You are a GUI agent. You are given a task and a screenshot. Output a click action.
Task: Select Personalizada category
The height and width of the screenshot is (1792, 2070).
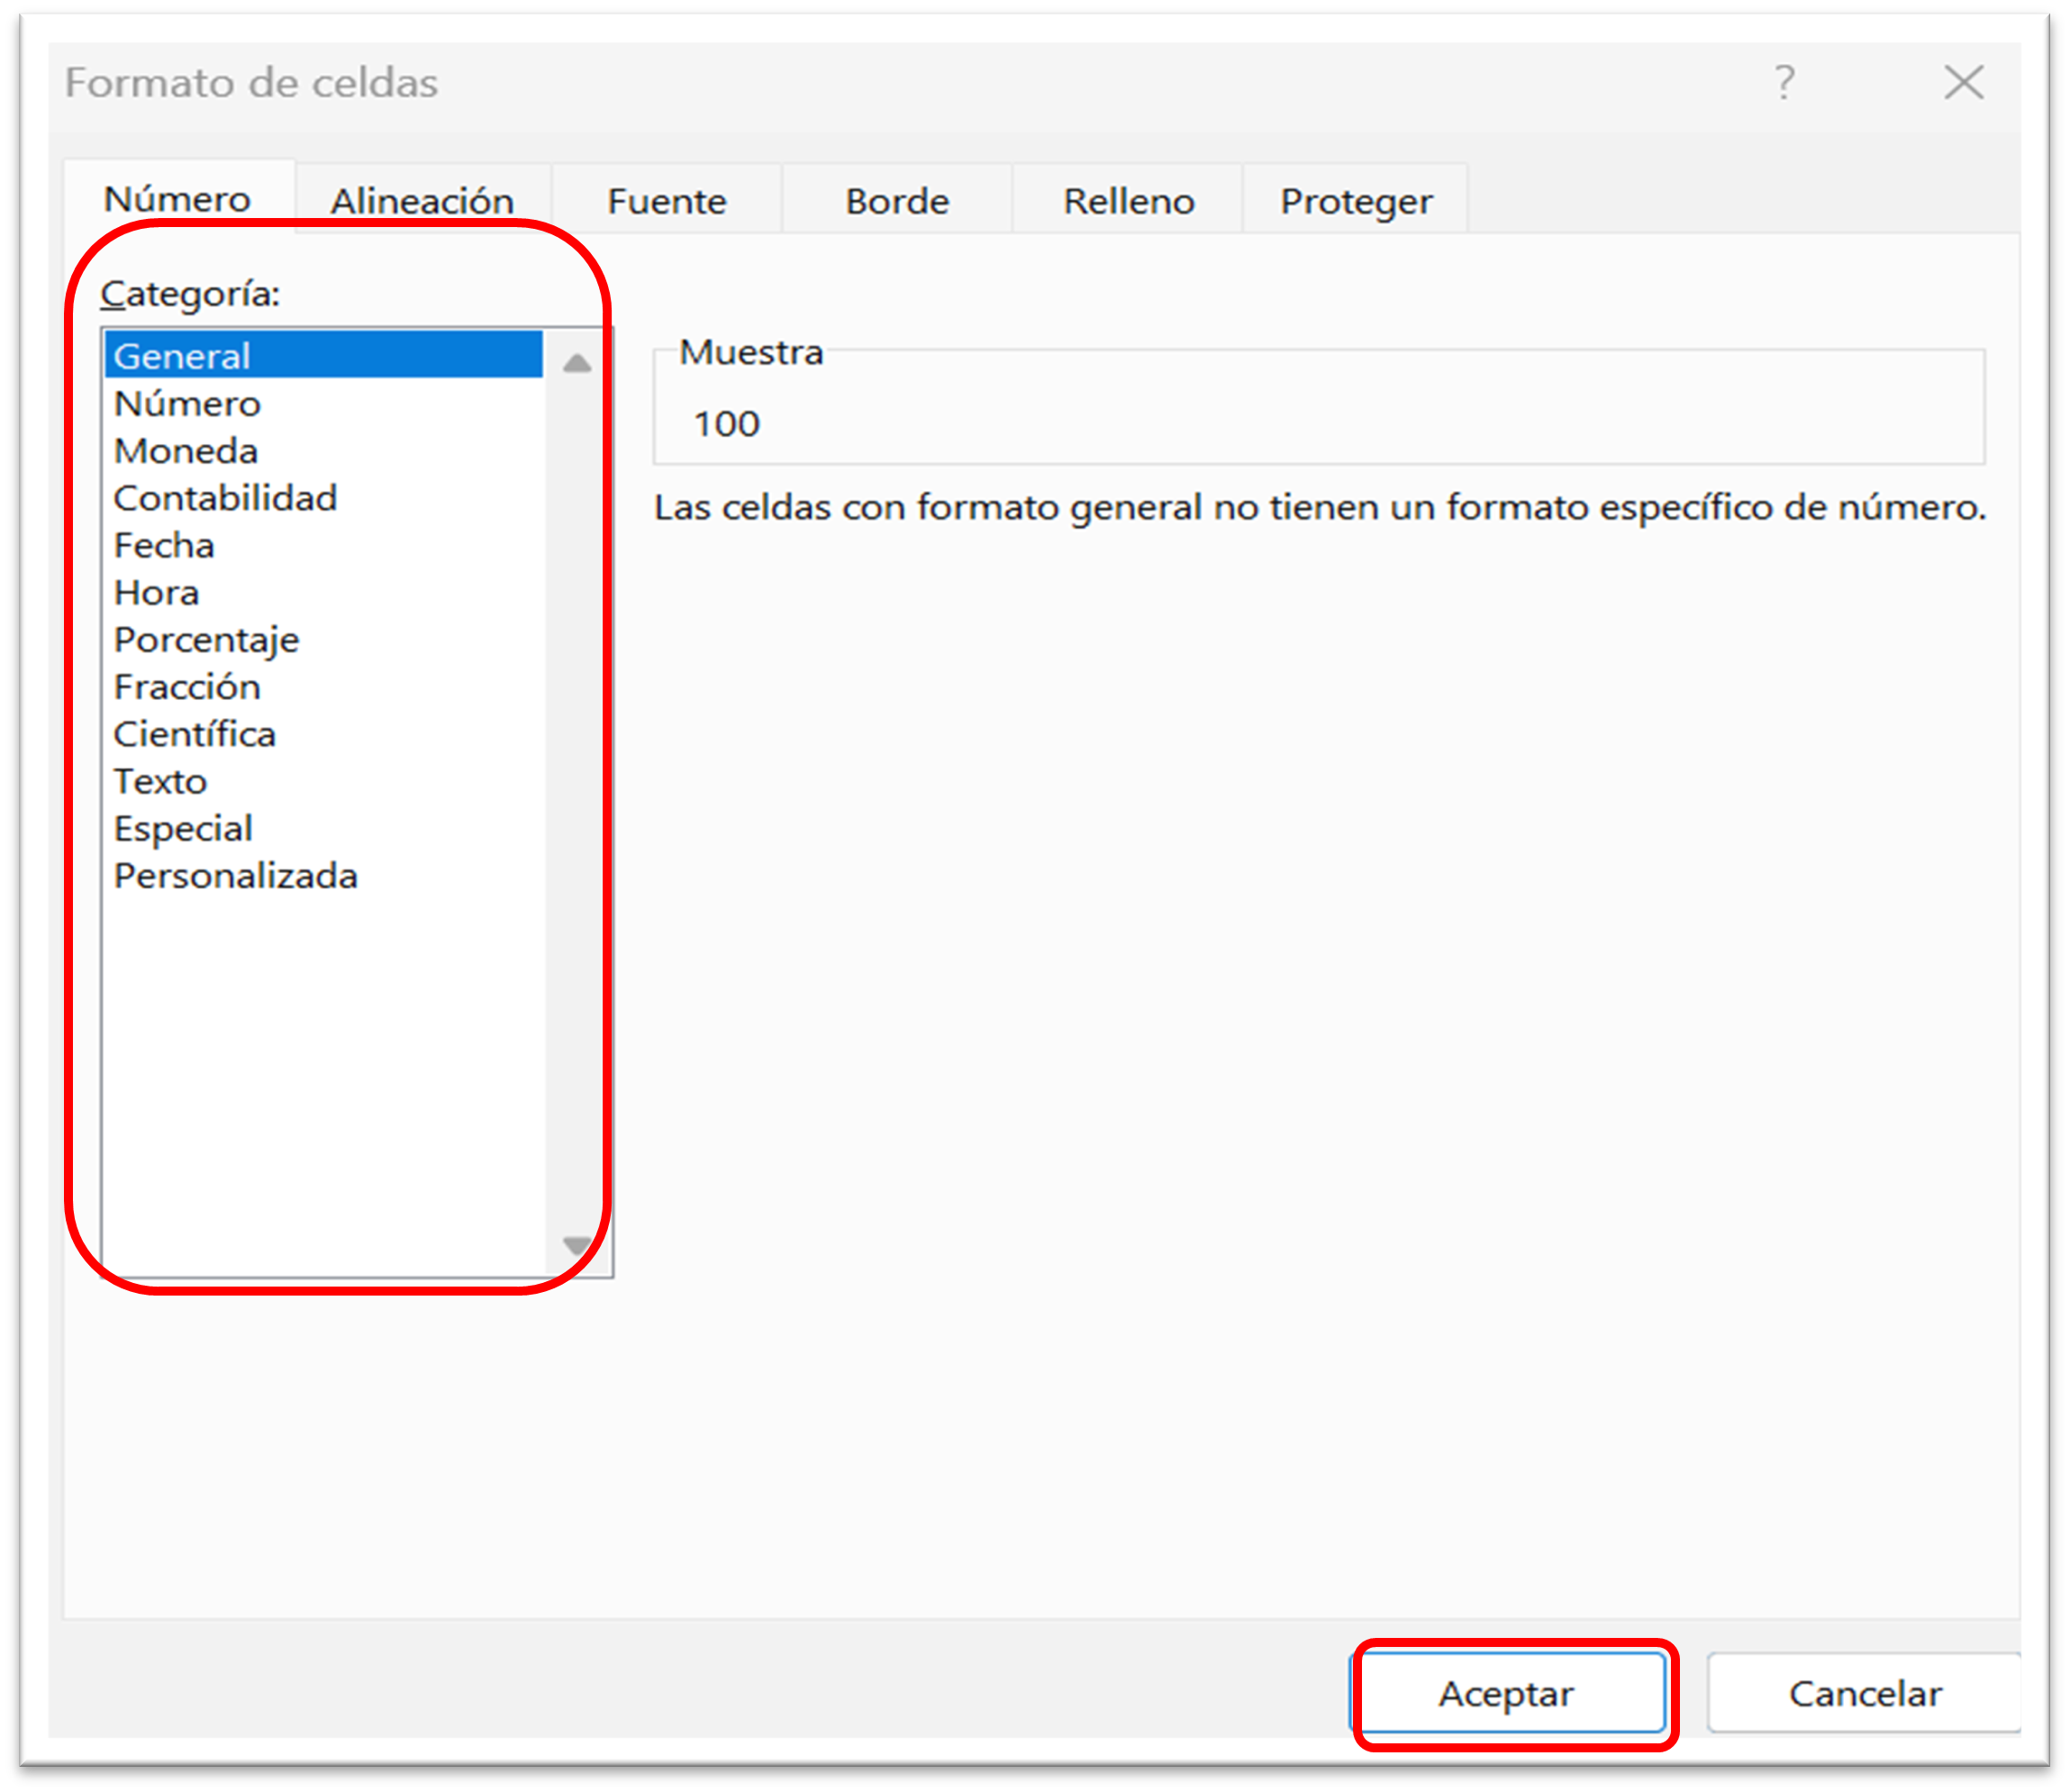tap(235, 876)
